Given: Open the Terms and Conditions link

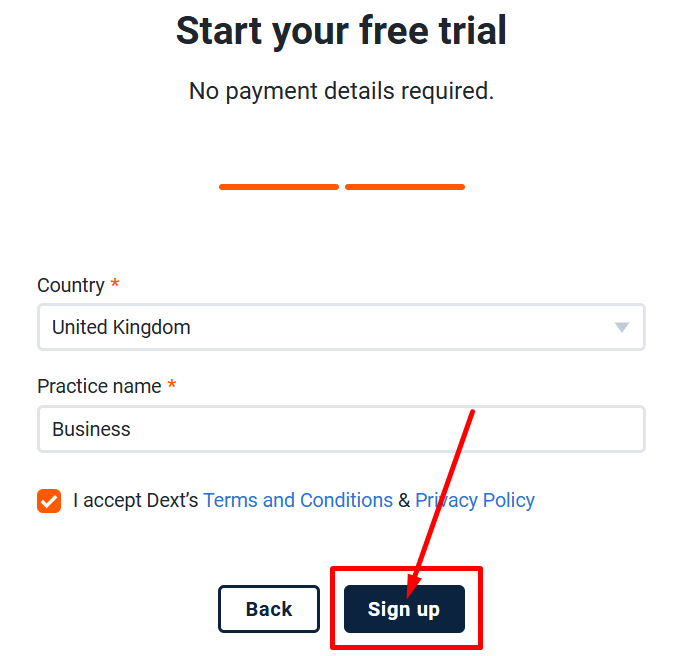Looking at the screenshot, I should coord(298,500).
